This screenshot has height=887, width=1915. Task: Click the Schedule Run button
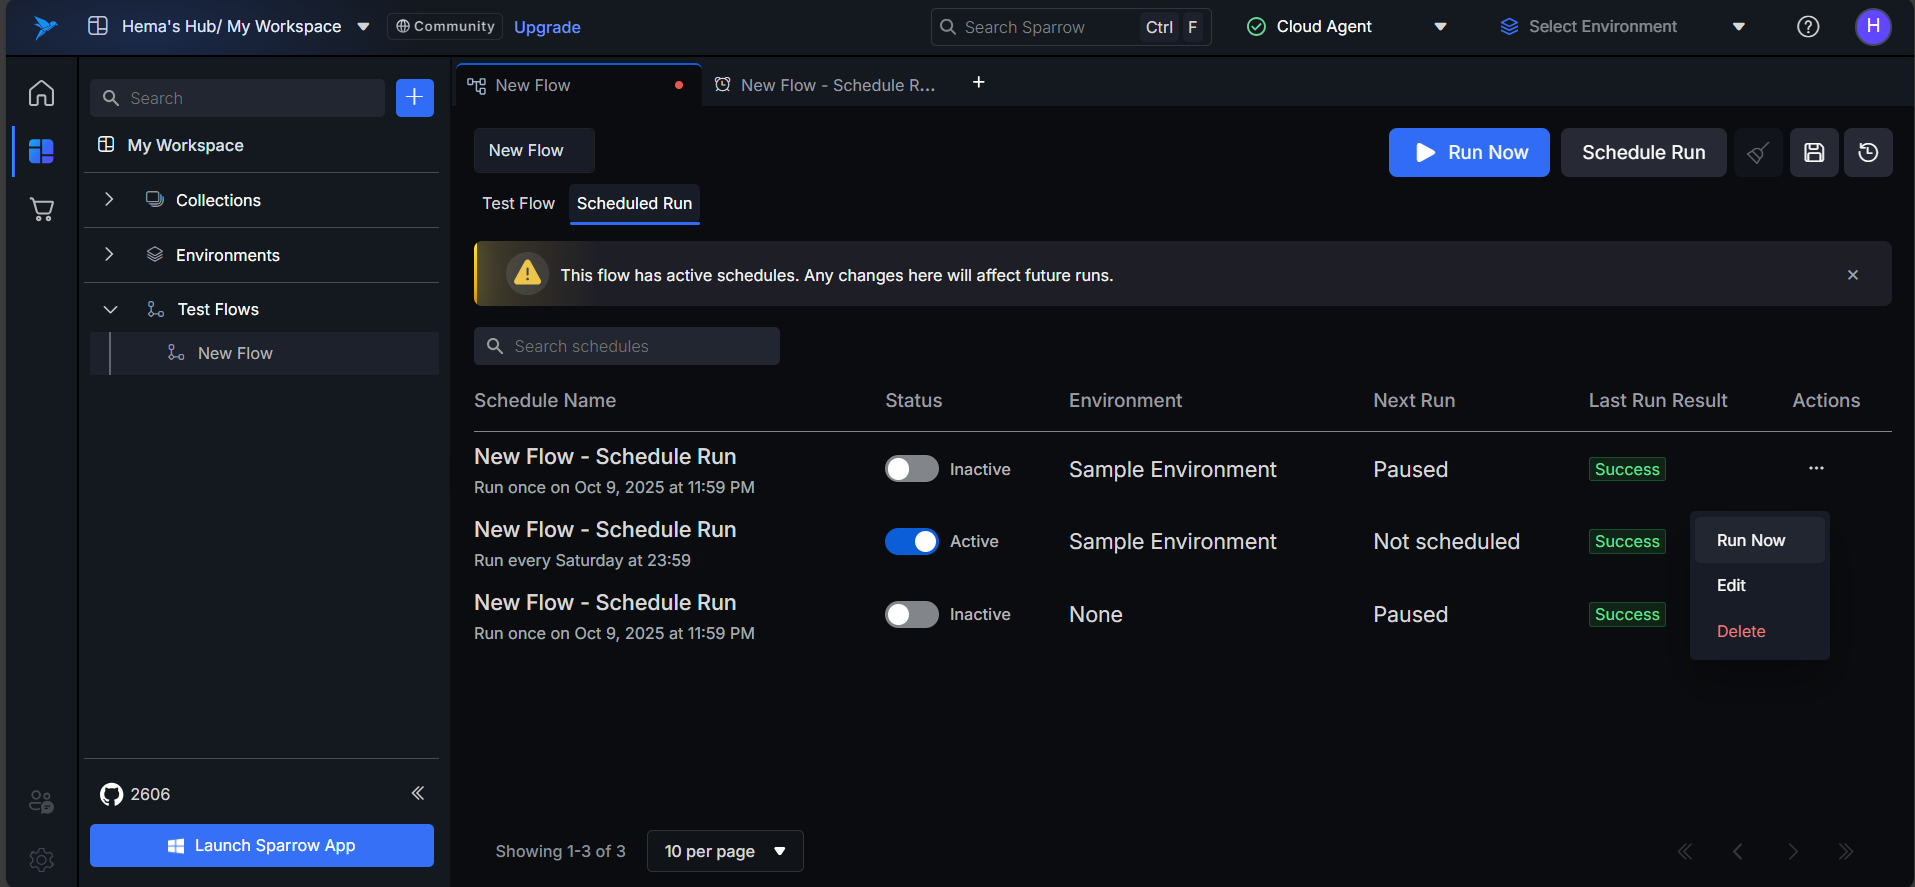pos(1643,152)
